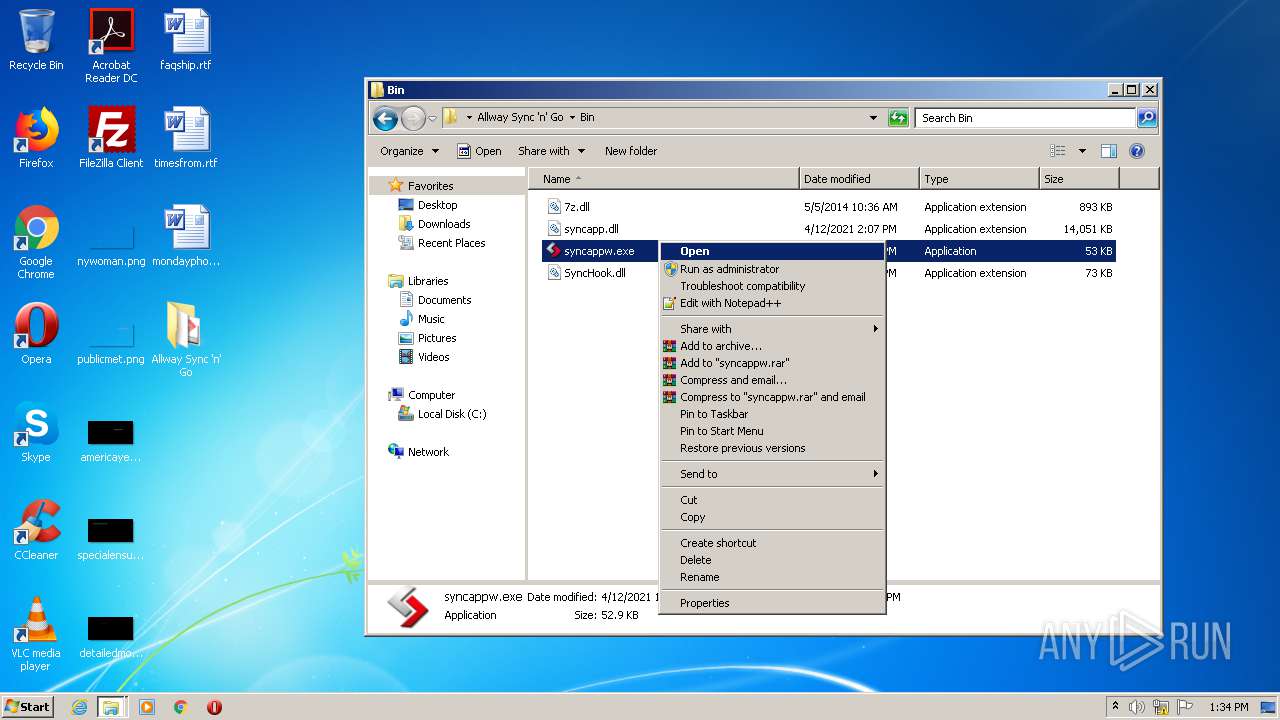Expand the views options dropdown arrow
The image size is (1280, 720).
pos(1082,151)
